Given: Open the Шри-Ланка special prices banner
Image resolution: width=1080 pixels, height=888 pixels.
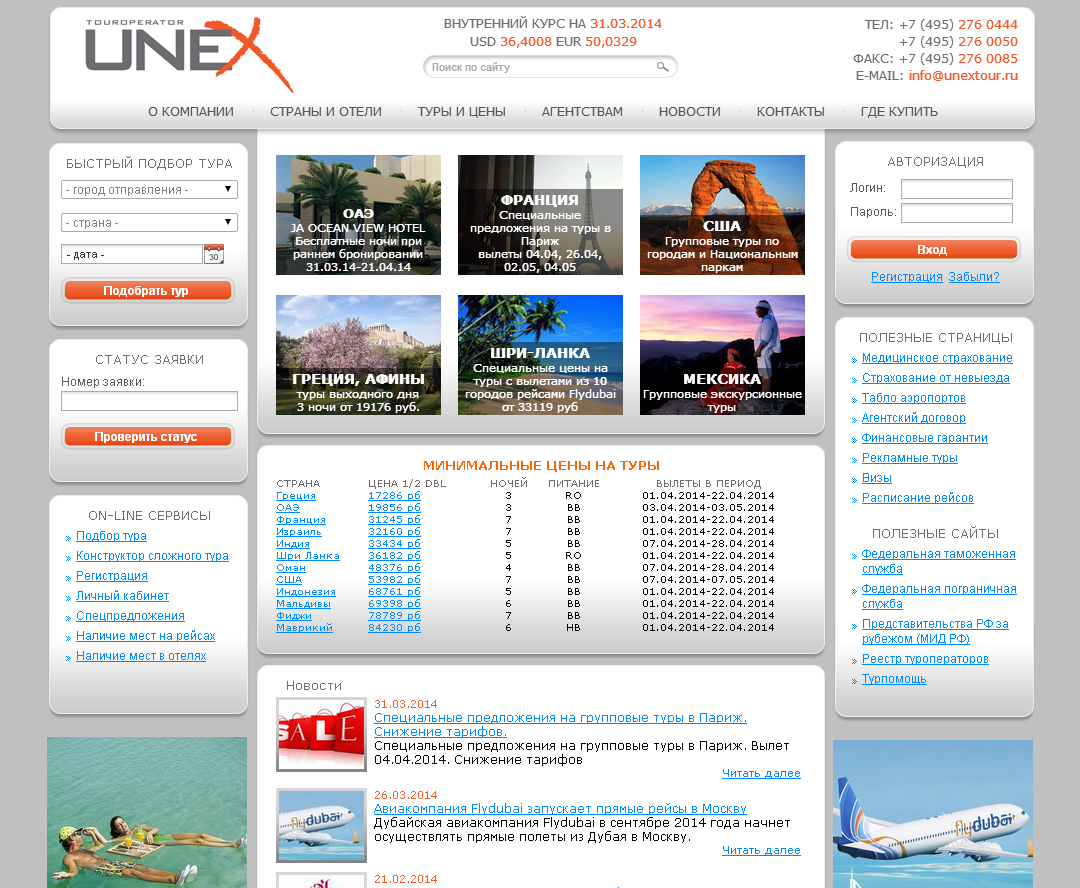Looking at the screenshot, I should (x=540, y=355).
